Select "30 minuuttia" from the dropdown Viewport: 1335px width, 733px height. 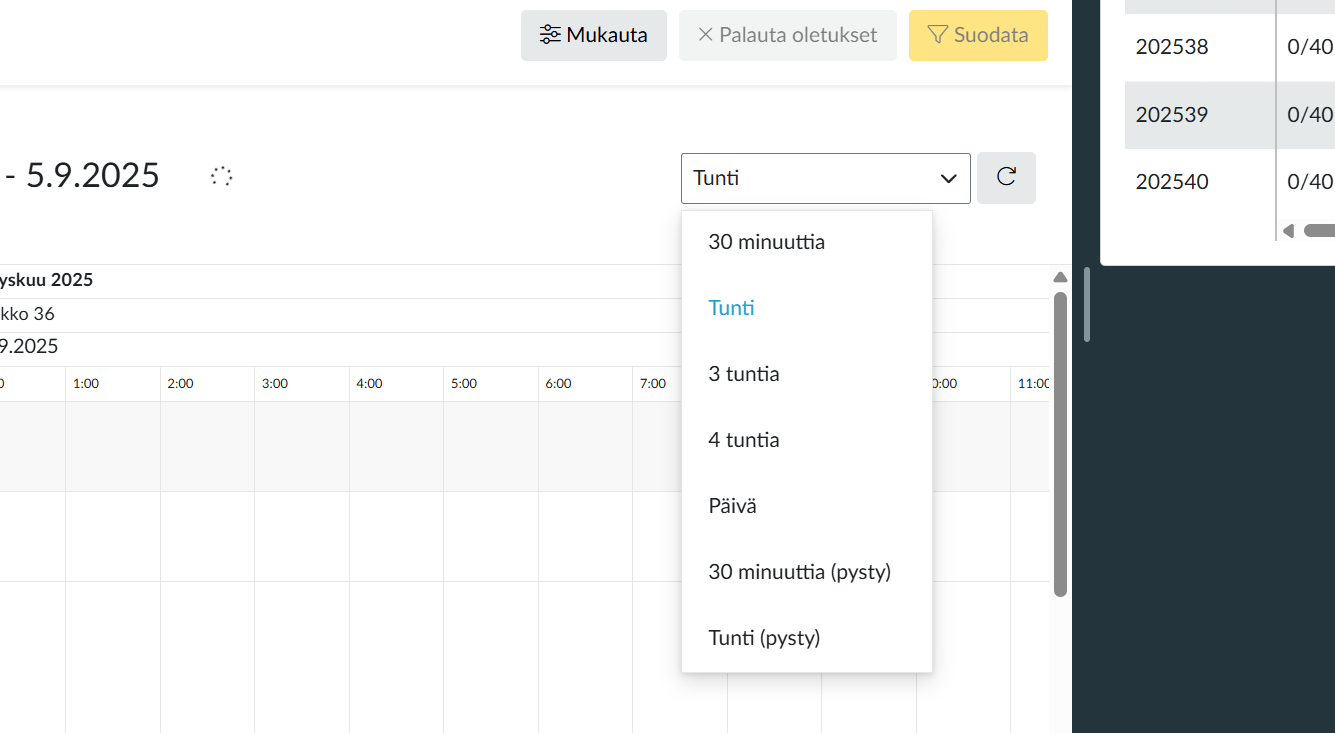pyautogui.click(x=766, y=241)
